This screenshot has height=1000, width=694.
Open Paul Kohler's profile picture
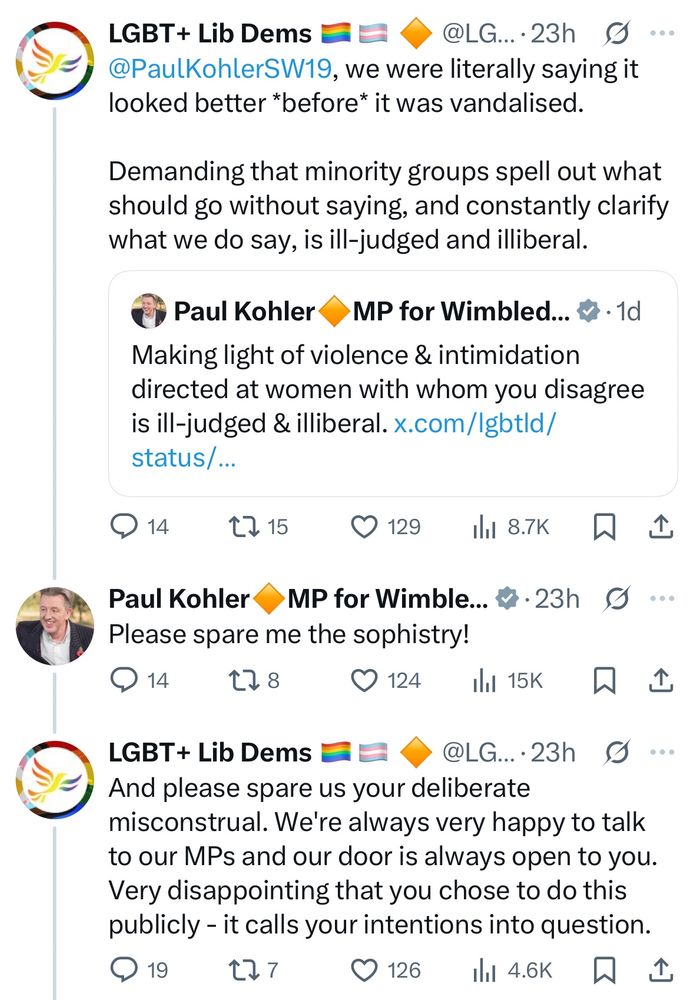[x=55, y=625]
